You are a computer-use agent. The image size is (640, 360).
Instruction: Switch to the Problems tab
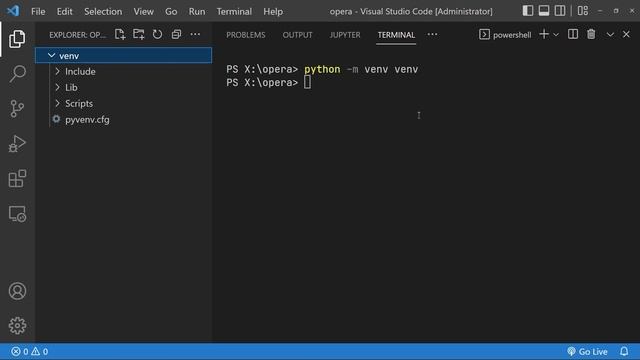click(246, 35)
